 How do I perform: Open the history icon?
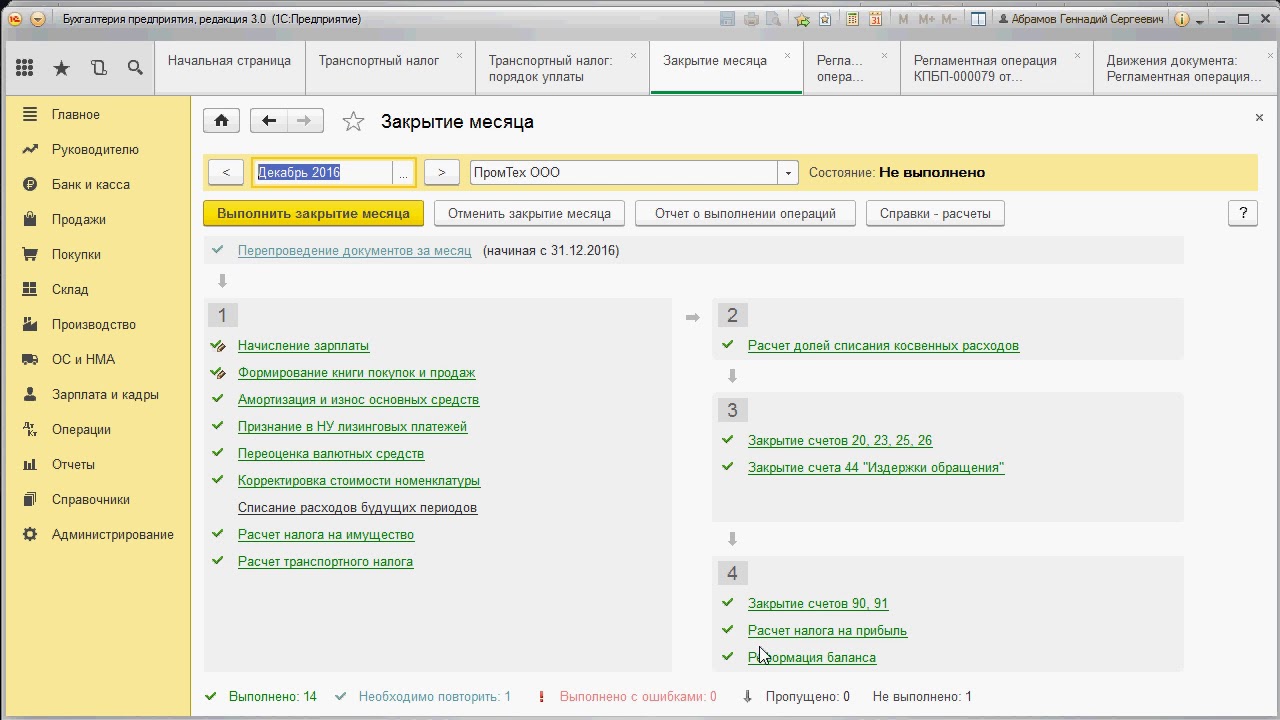coord(98,68)
